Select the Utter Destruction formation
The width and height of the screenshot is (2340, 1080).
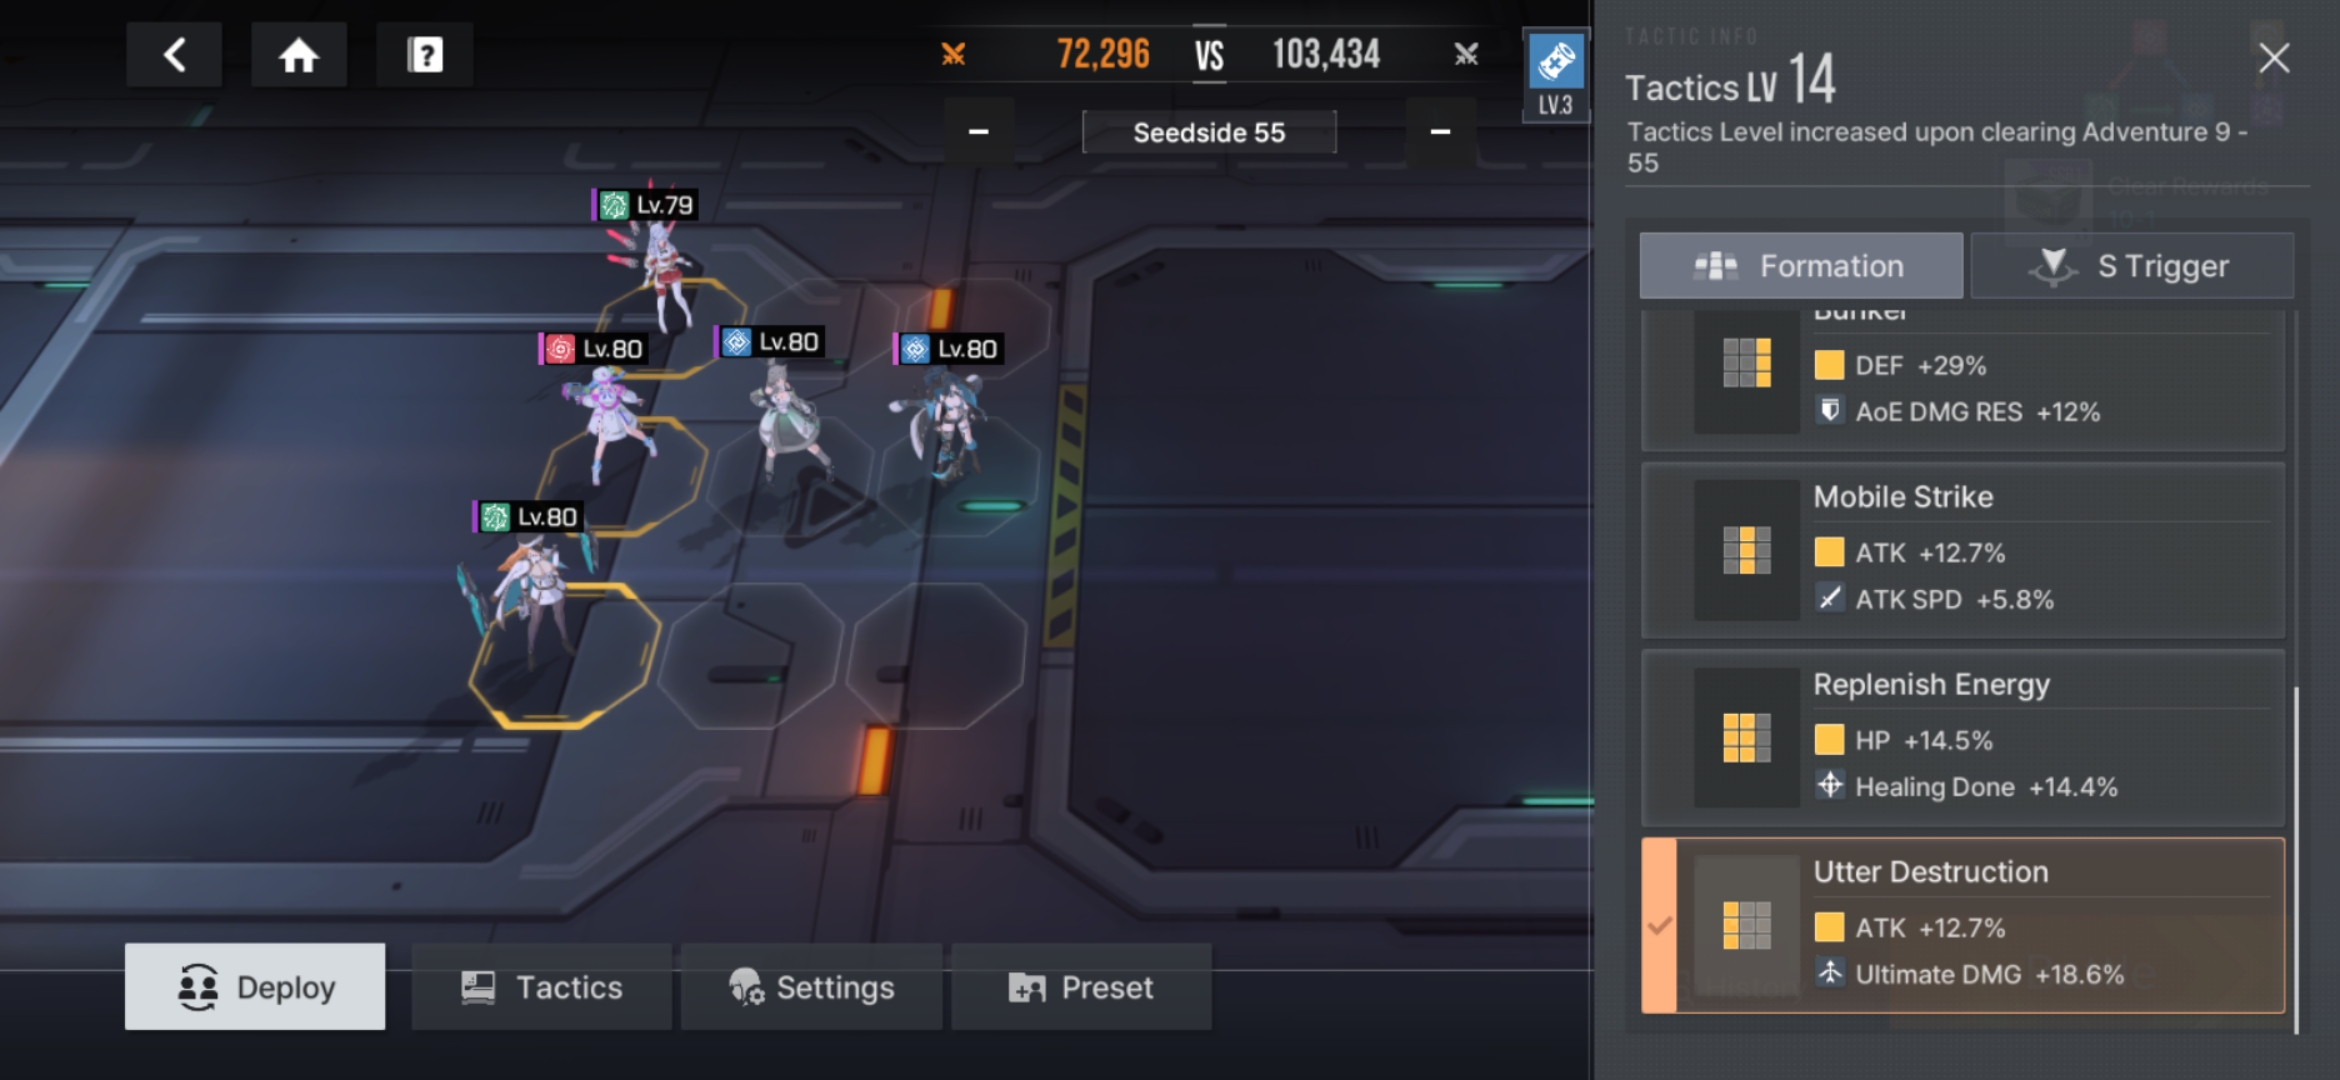(x=1963, y=925)
